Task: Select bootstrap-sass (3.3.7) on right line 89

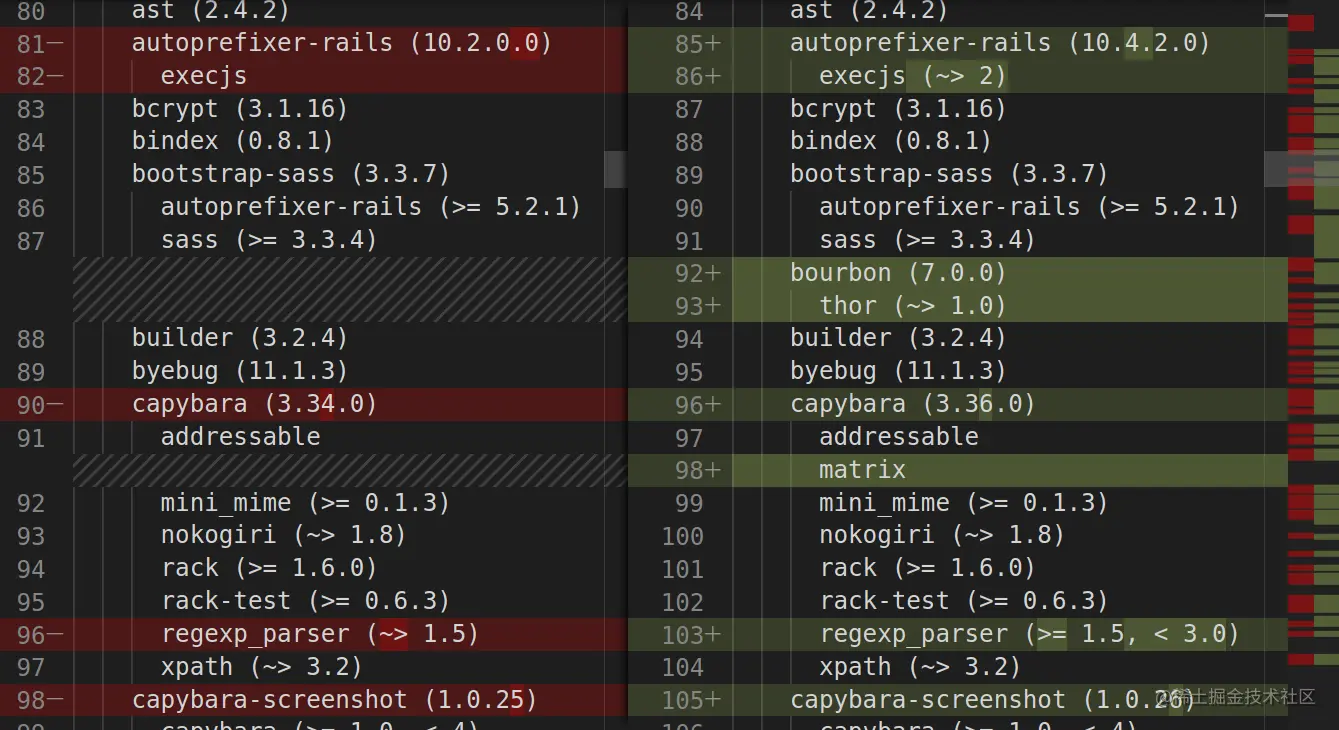Action: [x=949, y=174]
